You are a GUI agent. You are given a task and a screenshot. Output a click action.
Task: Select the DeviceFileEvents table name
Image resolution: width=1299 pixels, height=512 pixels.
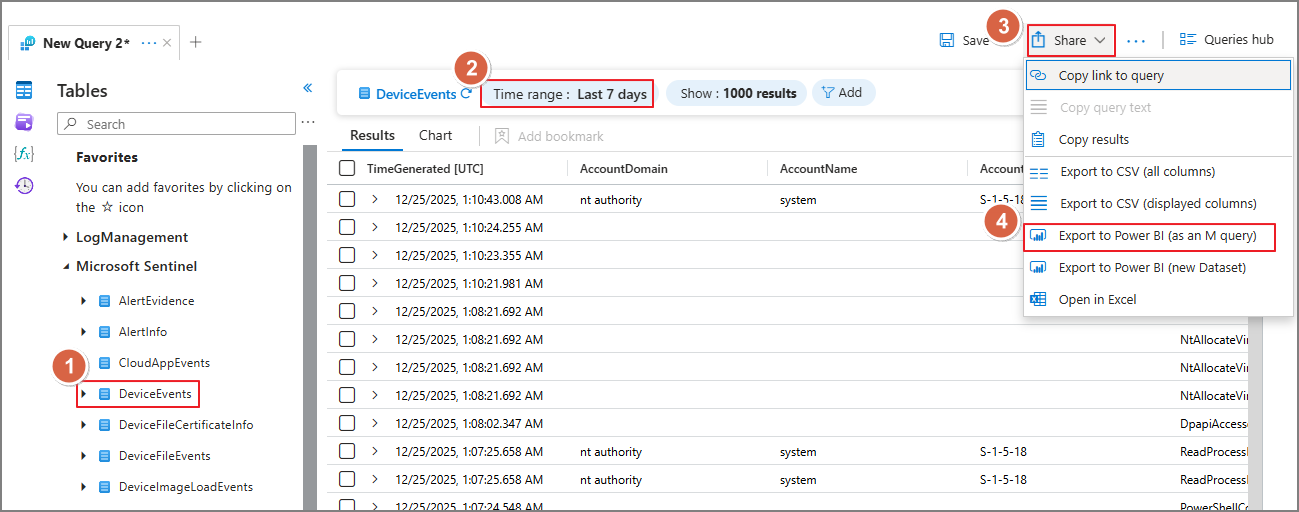[x=164, y=456]
